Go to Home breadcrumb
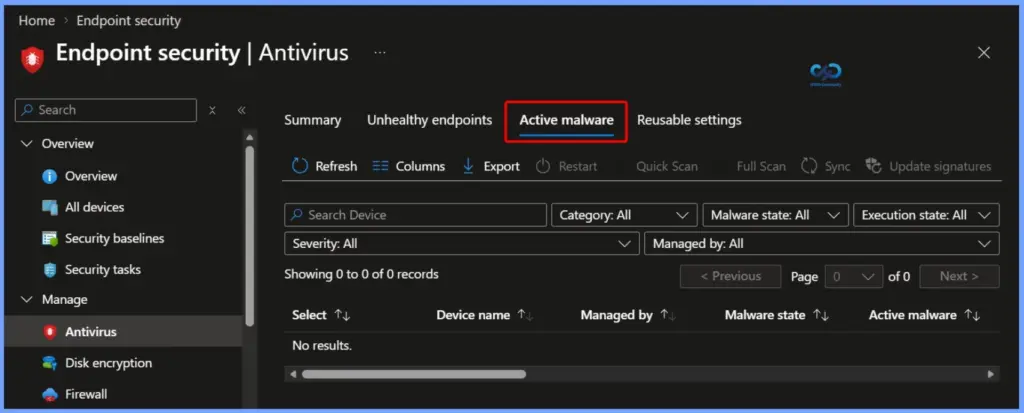1024x413 pixels. click(x=37, y=21)
